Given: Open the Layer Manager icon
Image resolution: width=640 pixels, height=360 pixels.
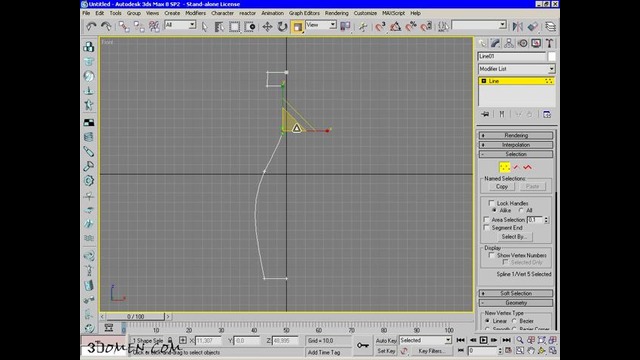Looking at the screenshot, I should [x=550, y=27].
